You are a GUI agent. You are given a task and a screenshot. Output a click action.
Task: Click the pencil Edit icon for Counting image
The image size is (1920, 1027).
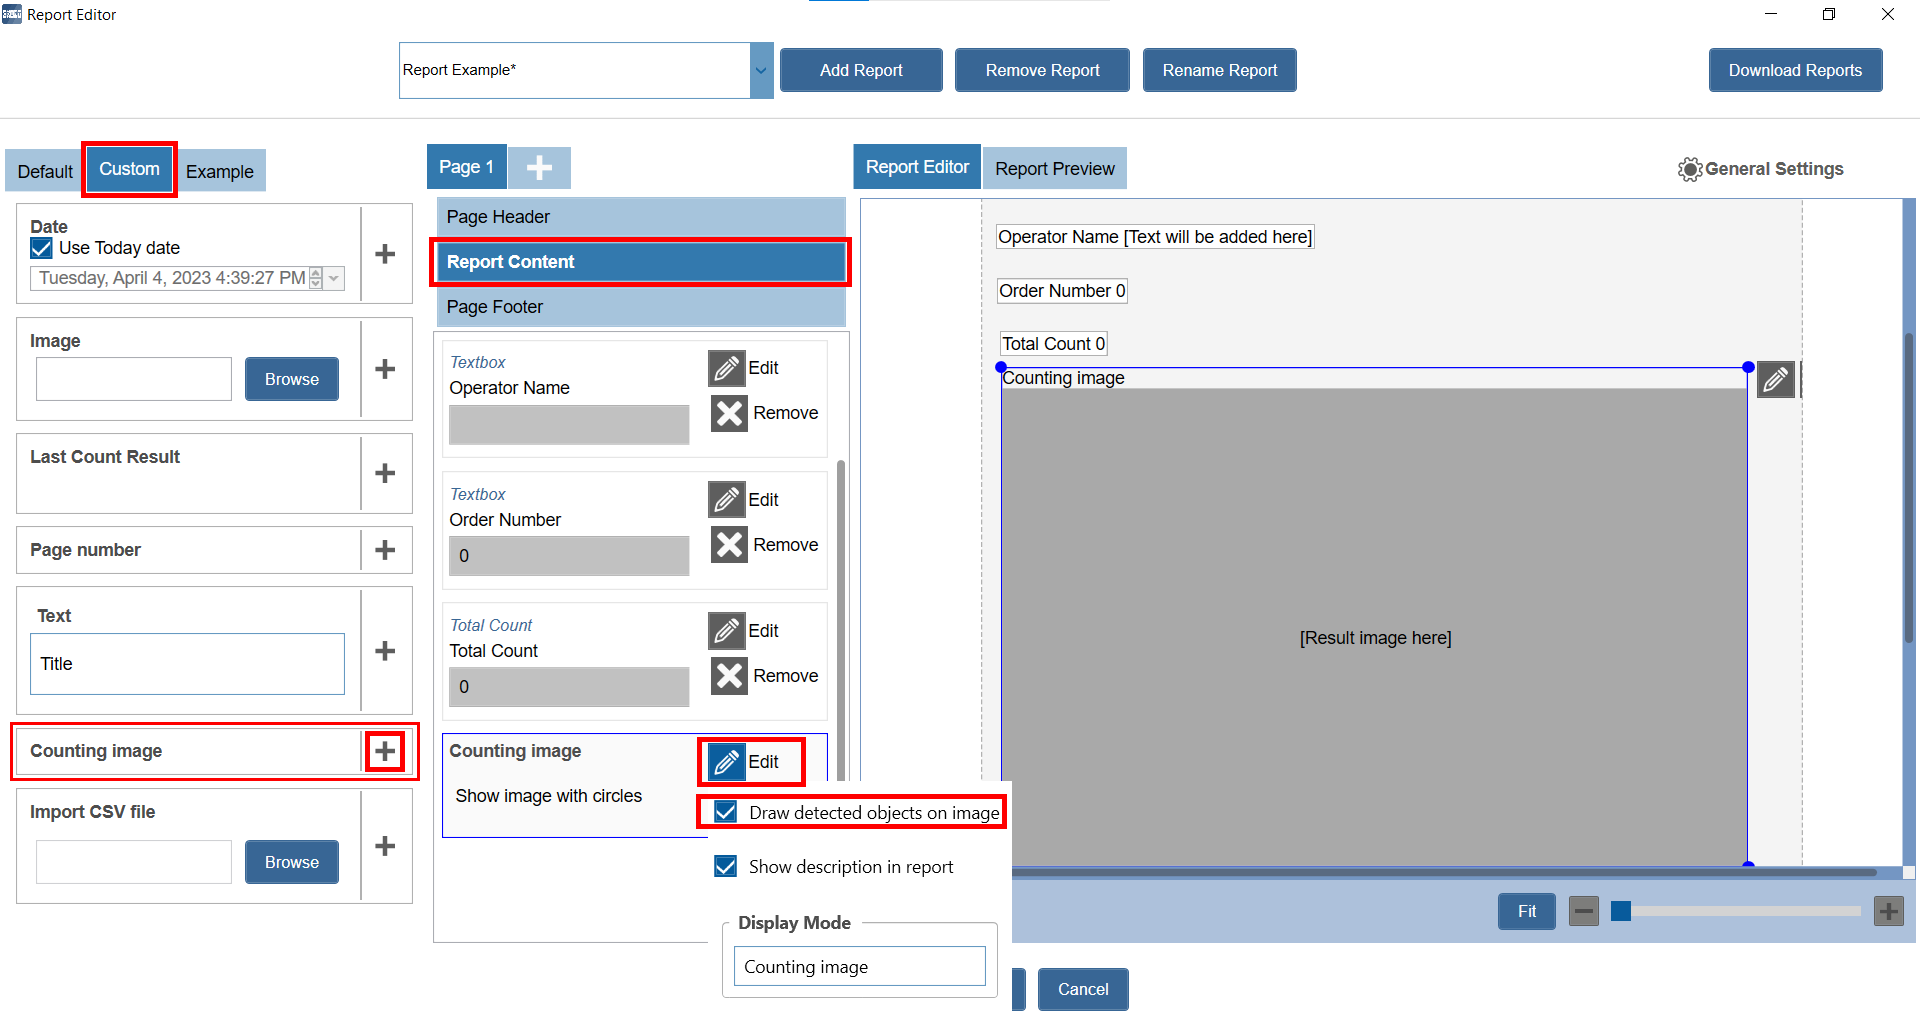pos(727,762)
